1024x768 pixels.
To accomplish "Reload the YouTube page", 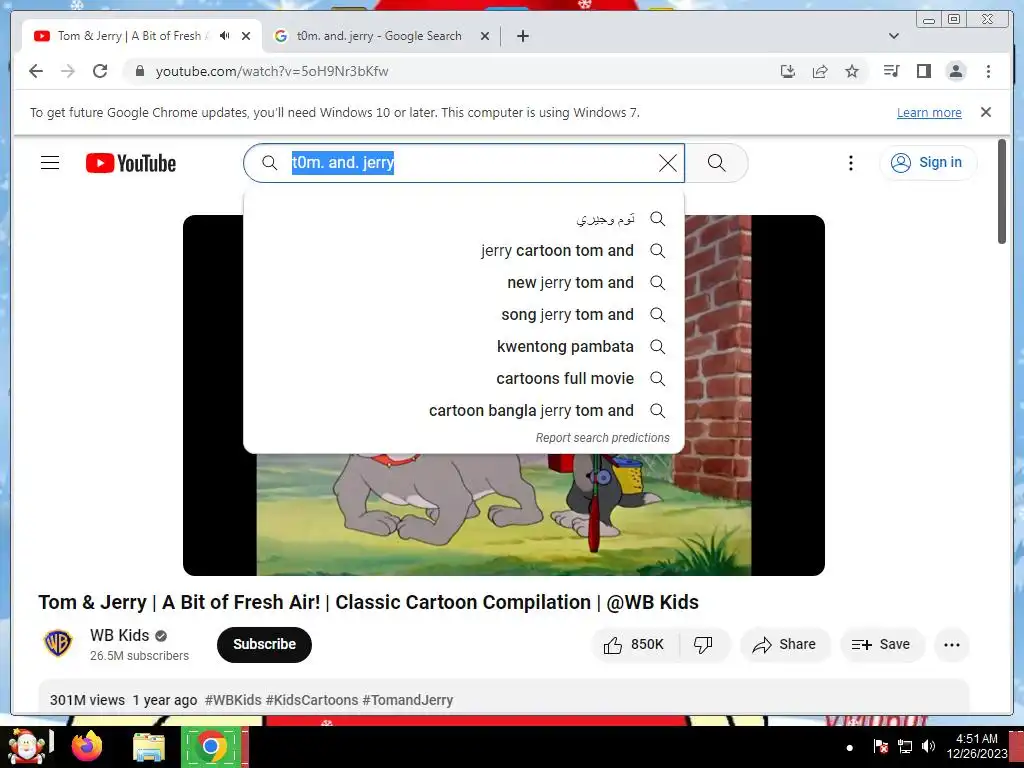I will (x=100, y=71).
